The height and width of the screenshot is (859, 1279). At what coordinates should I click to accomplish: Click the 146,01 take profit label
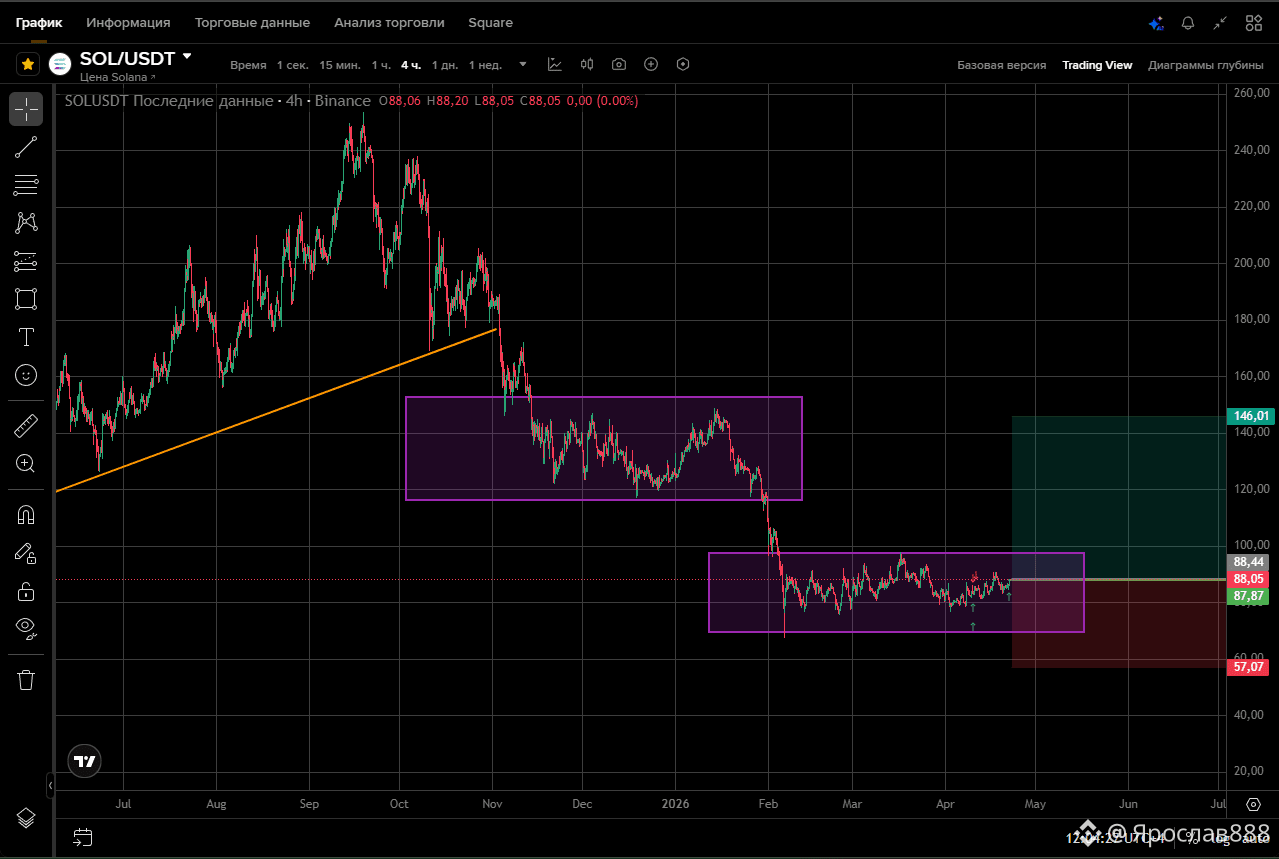tap(1251, 415)
